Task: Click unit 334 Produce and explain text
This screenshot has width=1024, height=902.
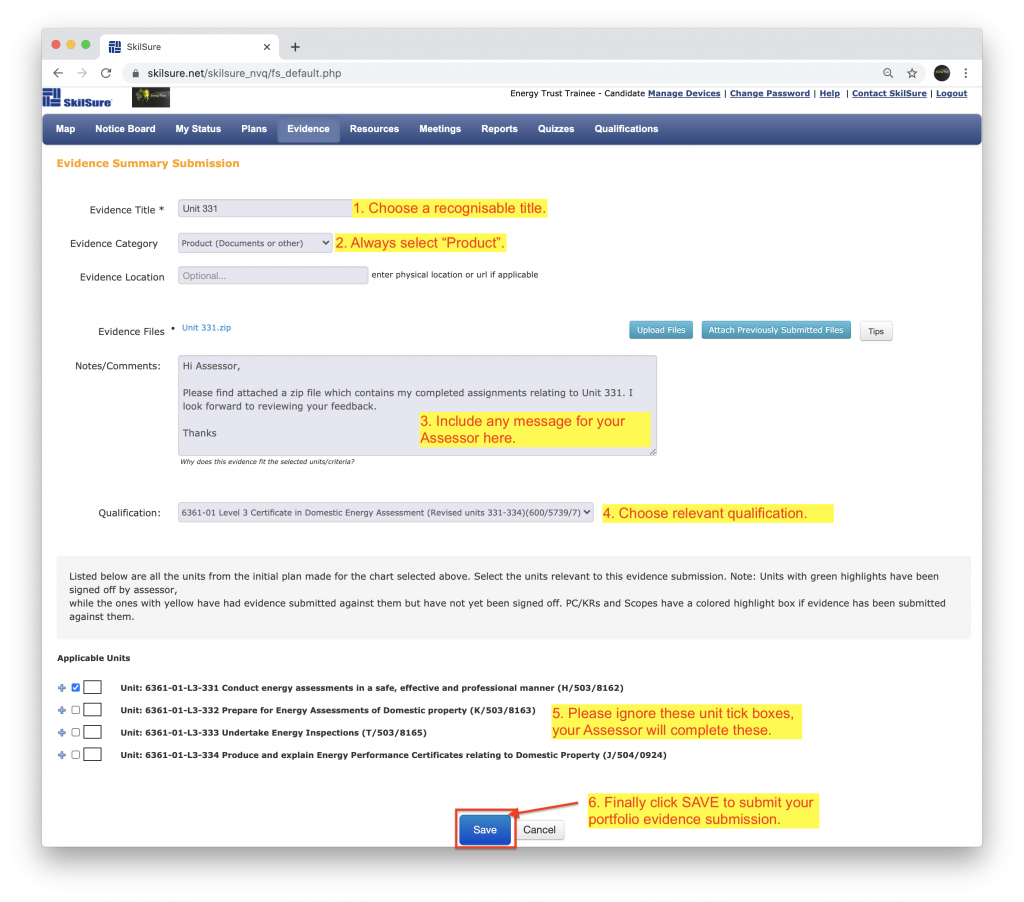Action: pyautogui.click(x=393, y=755)
